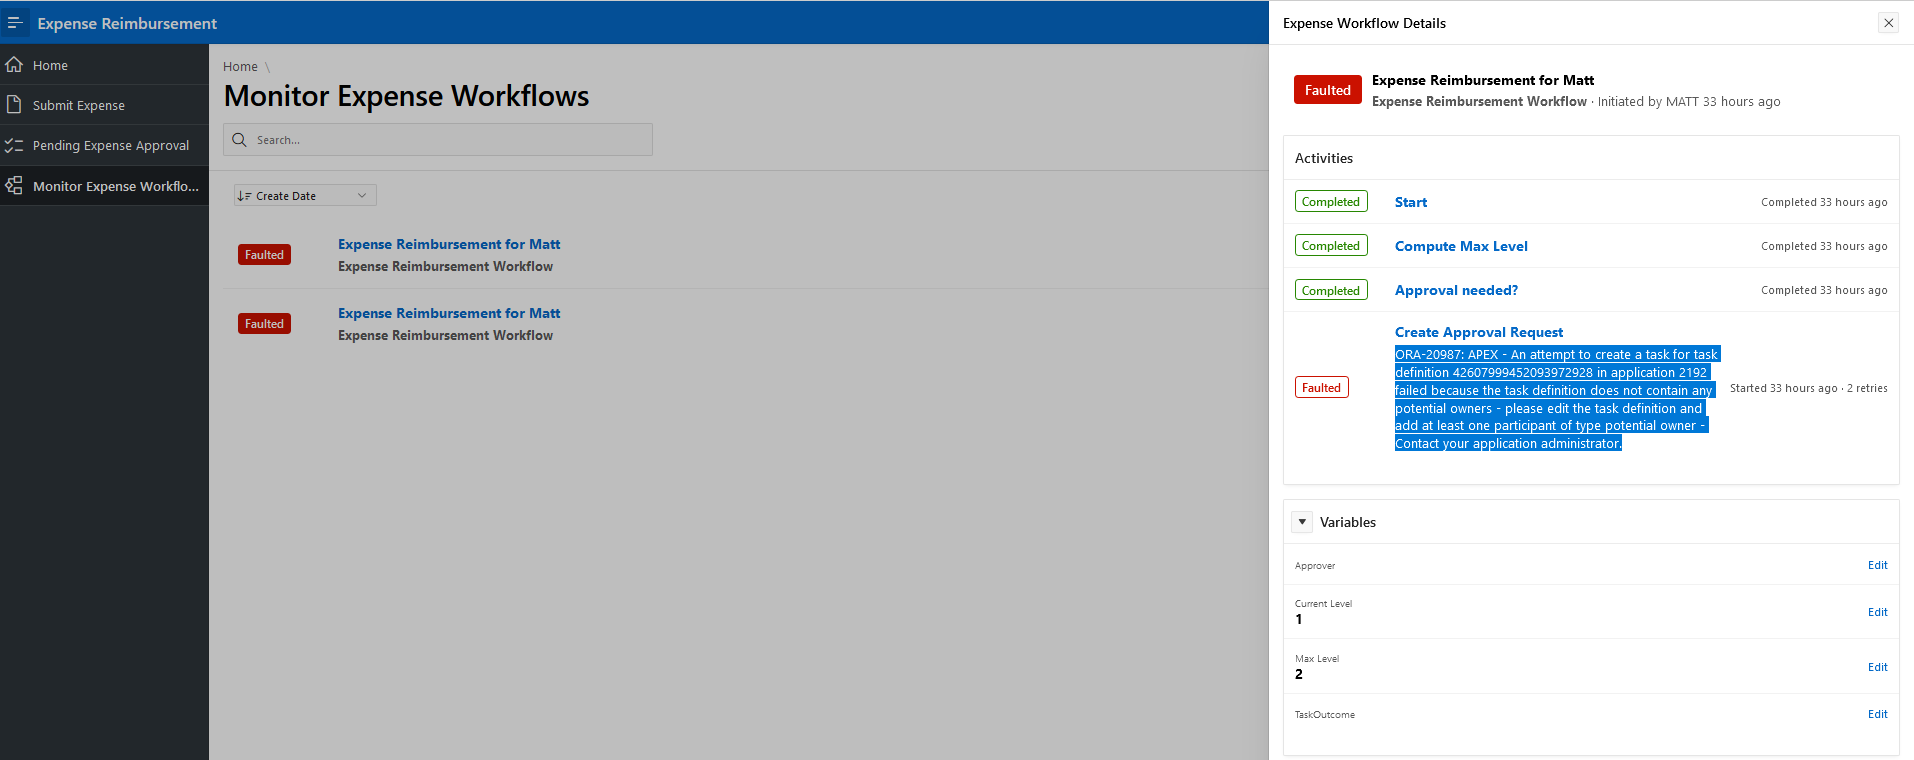Open the Start activity link
The width and height of the screenshot is (1914, 760).
(x=1411, y=202)
